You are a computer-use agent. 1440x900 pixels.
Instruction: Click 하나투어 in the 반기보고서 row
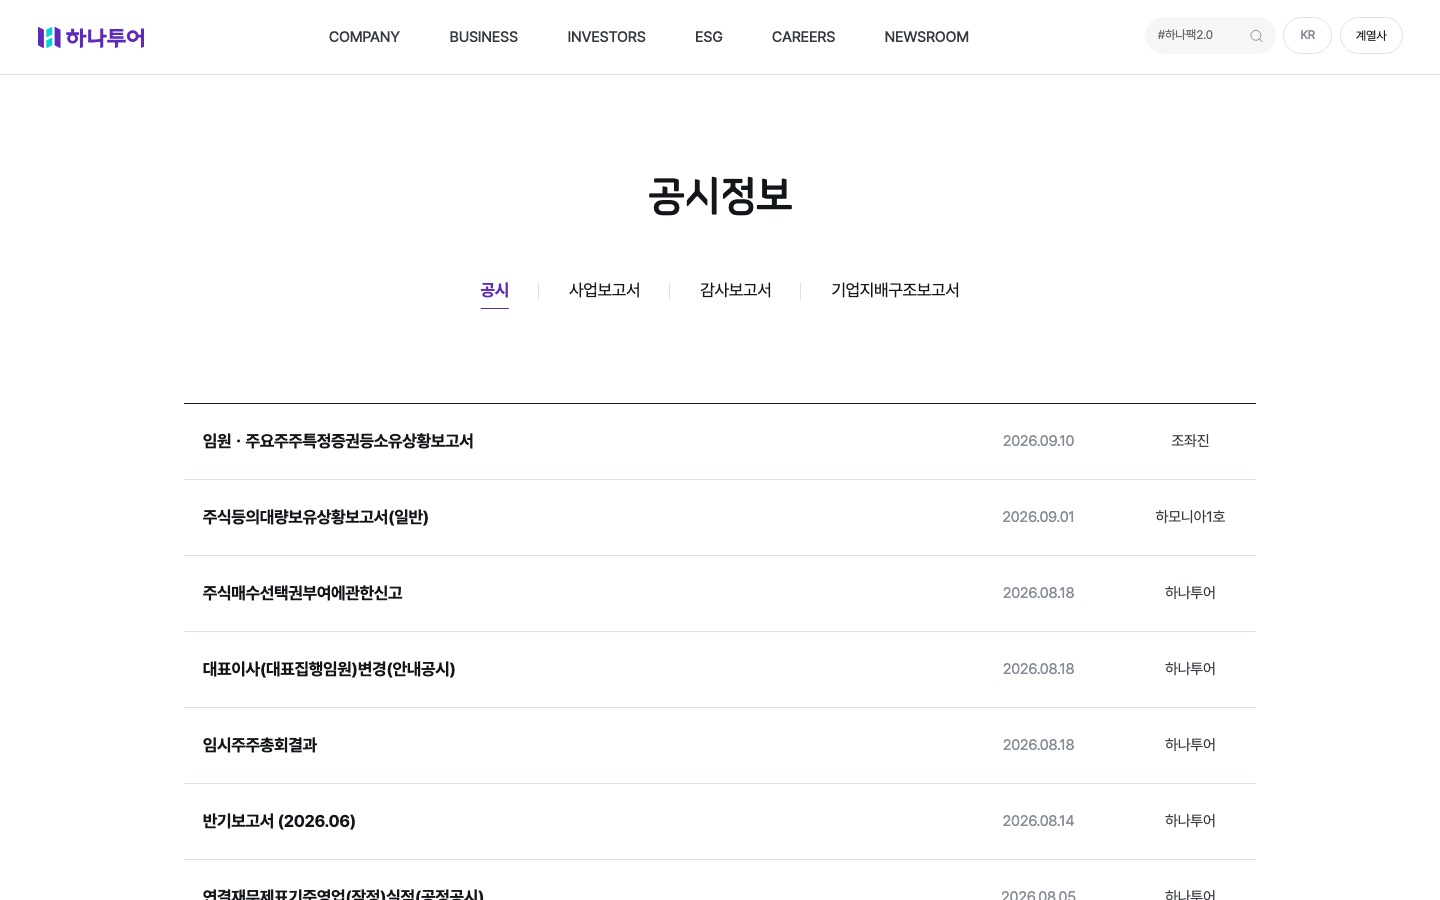1190,821
